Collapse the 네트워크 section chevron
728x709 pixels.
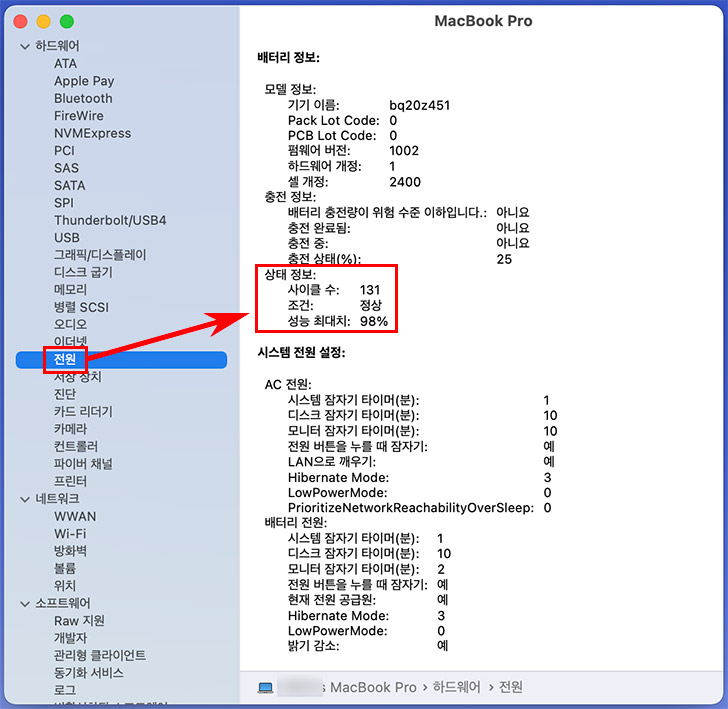(25, 499)
